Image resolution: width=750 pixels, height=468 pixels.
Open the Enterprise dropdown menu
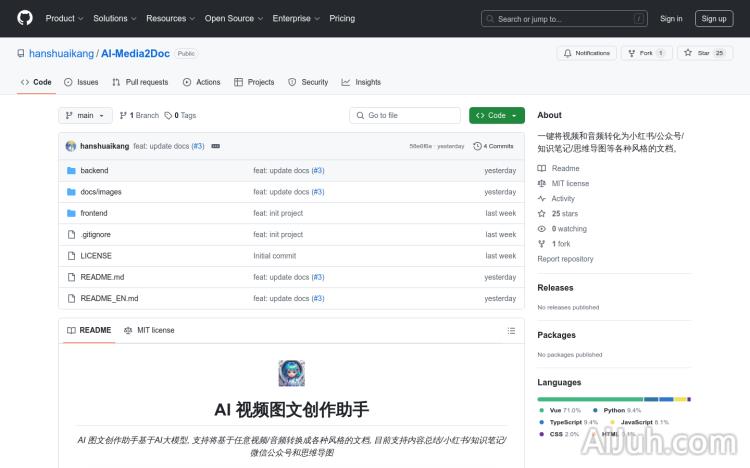coord(296,18)
